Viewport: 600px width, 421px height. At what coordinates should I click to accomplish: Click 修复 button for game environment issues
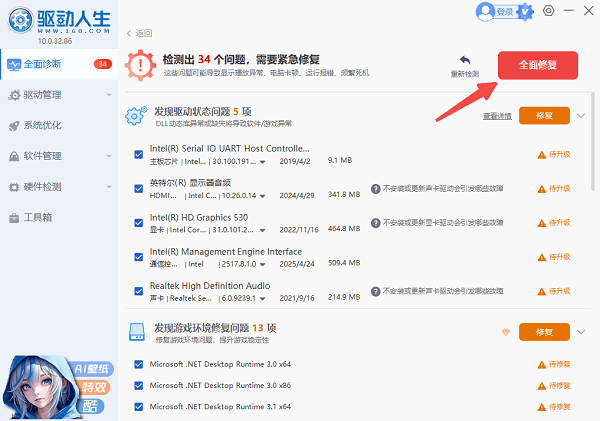tap(544, 331)
